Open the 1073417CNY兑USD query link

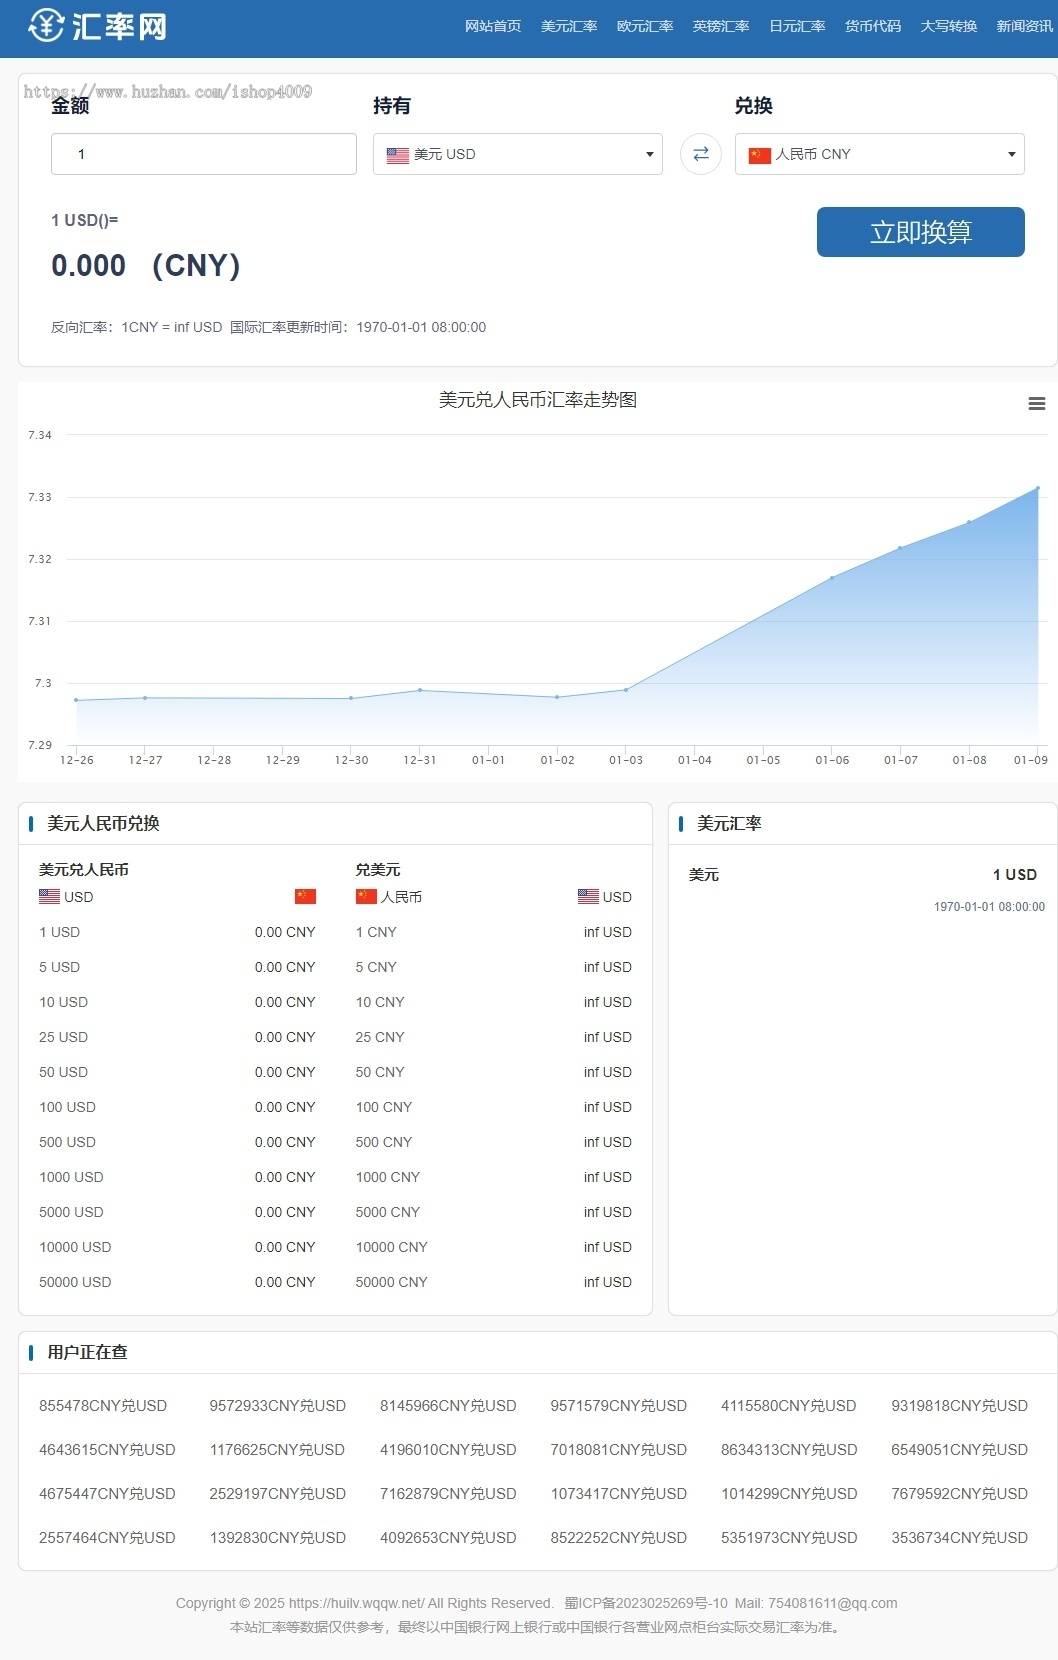point(619,1494)
